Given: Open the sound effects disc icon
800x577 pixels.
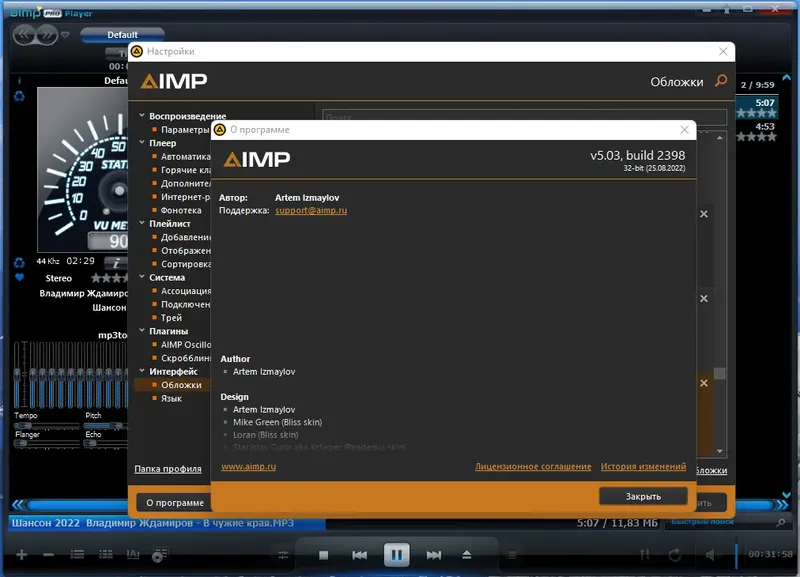Looking at the screenshot, I should click(160, 555).
